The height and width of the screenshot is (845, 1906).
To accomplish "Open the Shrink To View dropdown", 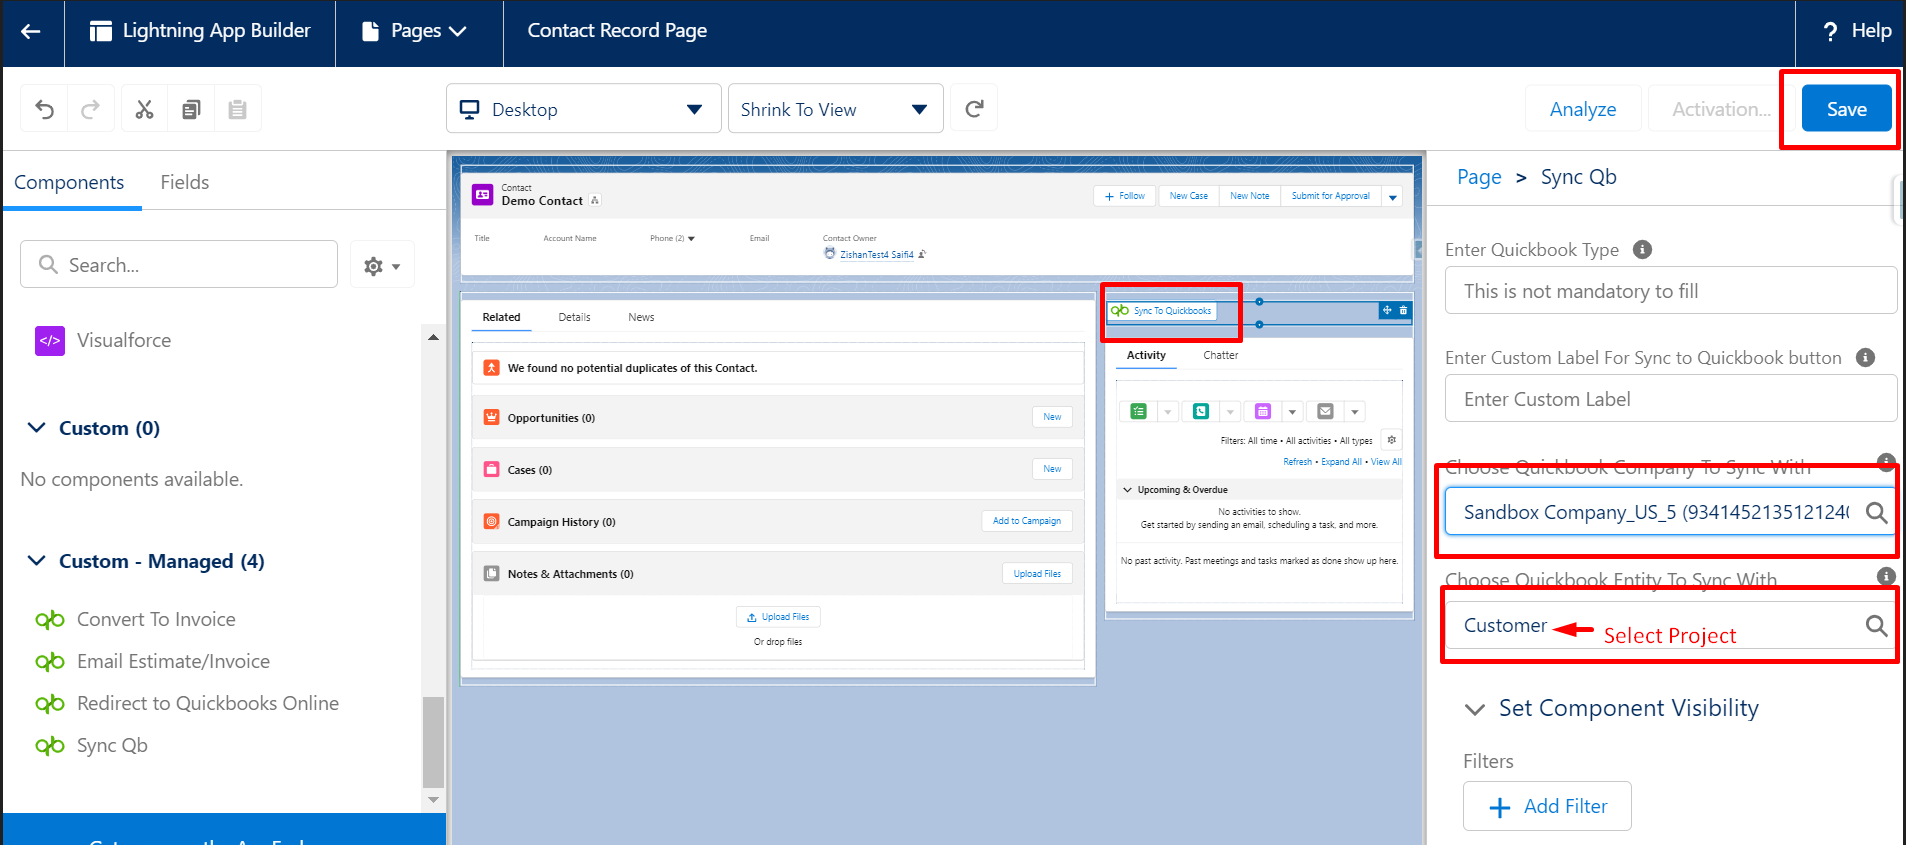I will click(x=835, y=109).
